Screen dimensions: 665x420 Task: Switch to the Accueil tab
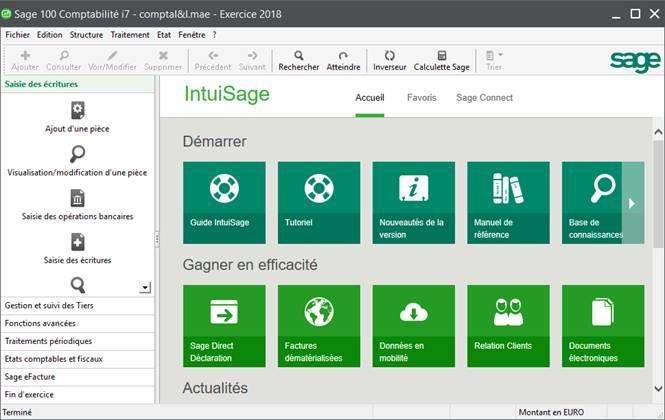pos(370,98)
